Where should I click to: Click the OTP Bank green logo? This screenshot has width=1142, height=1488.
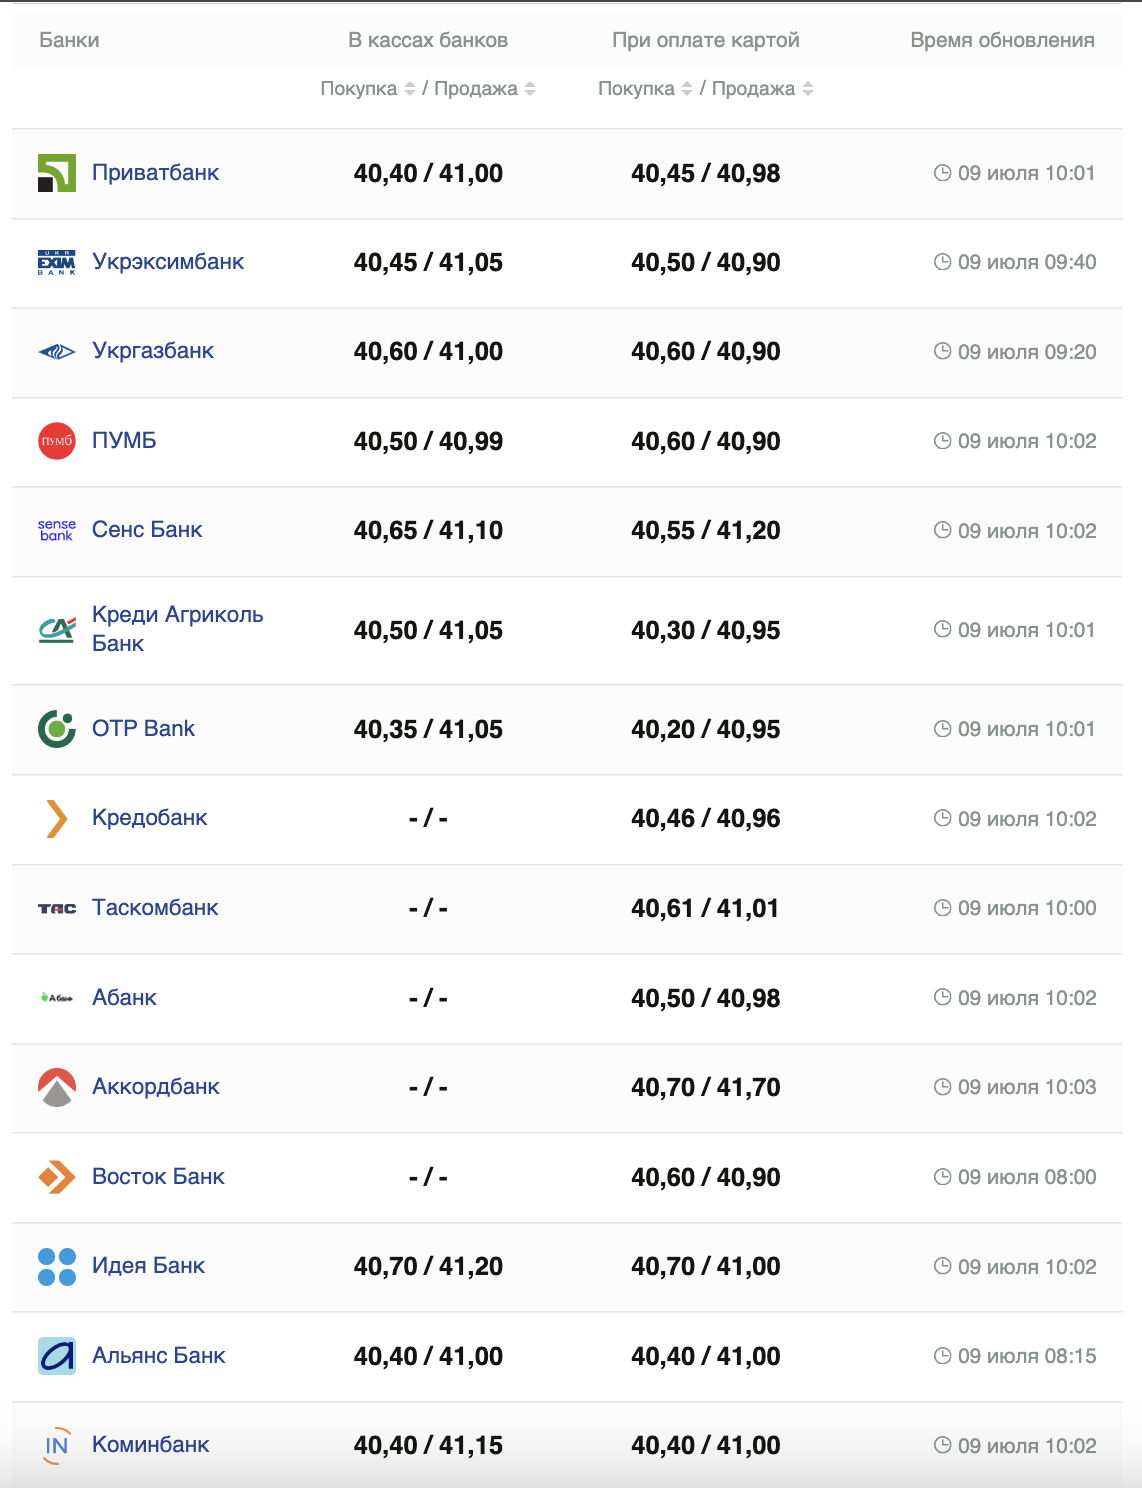(x=57, y=729)
